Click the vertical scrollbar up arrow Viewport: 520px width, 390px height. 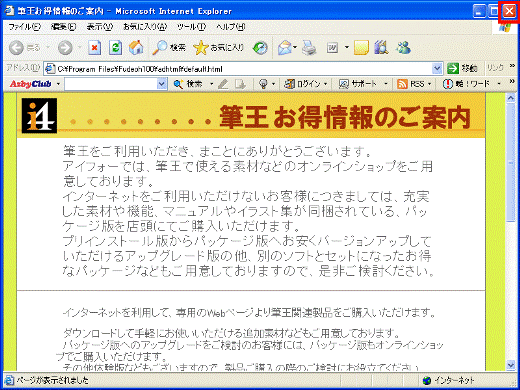pos(511,98)
